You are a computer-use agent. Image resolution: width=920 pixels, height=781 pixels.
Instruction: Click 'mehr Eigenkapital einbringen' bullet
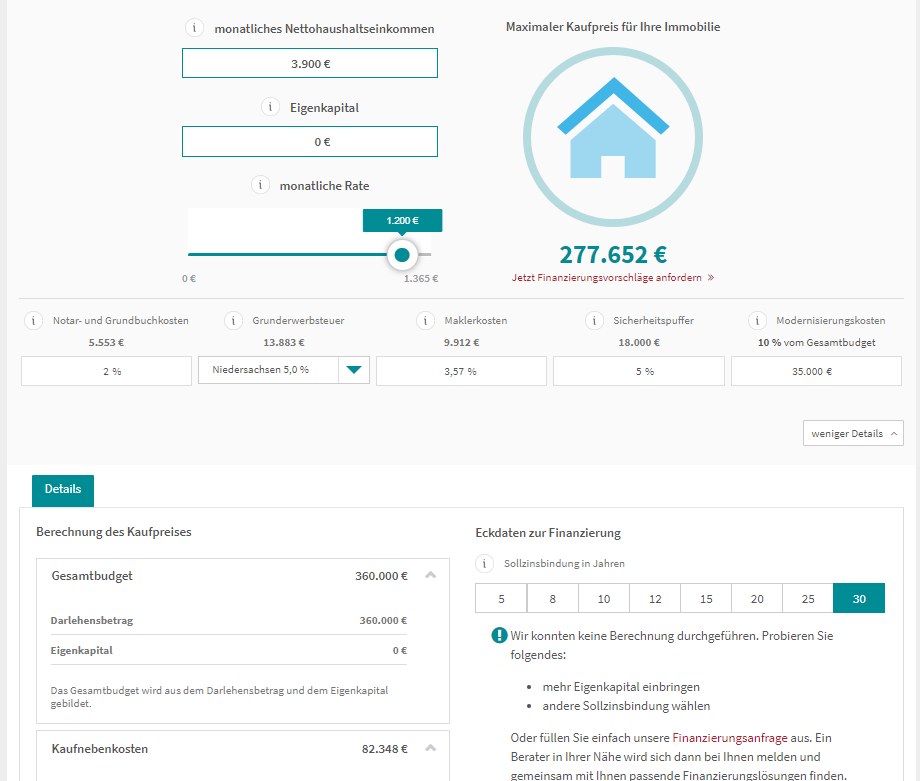(621, 687)
